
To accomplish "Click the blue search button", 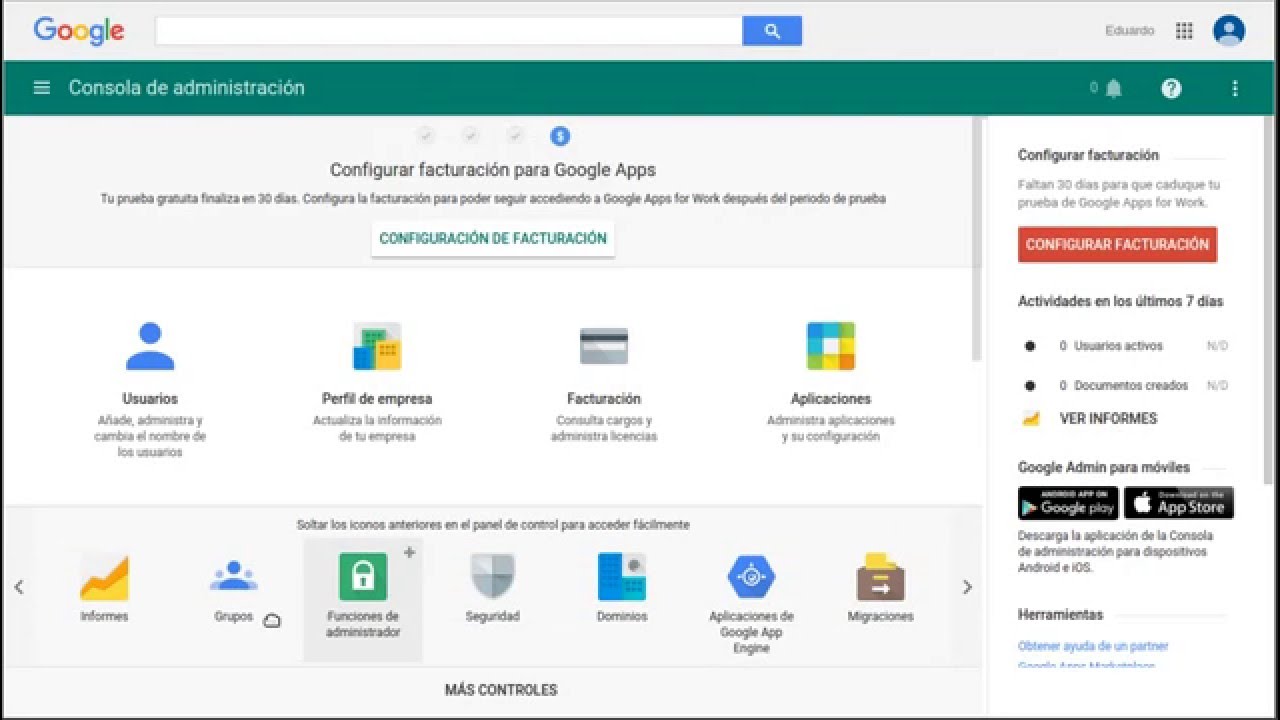I will tap(772, 31).
